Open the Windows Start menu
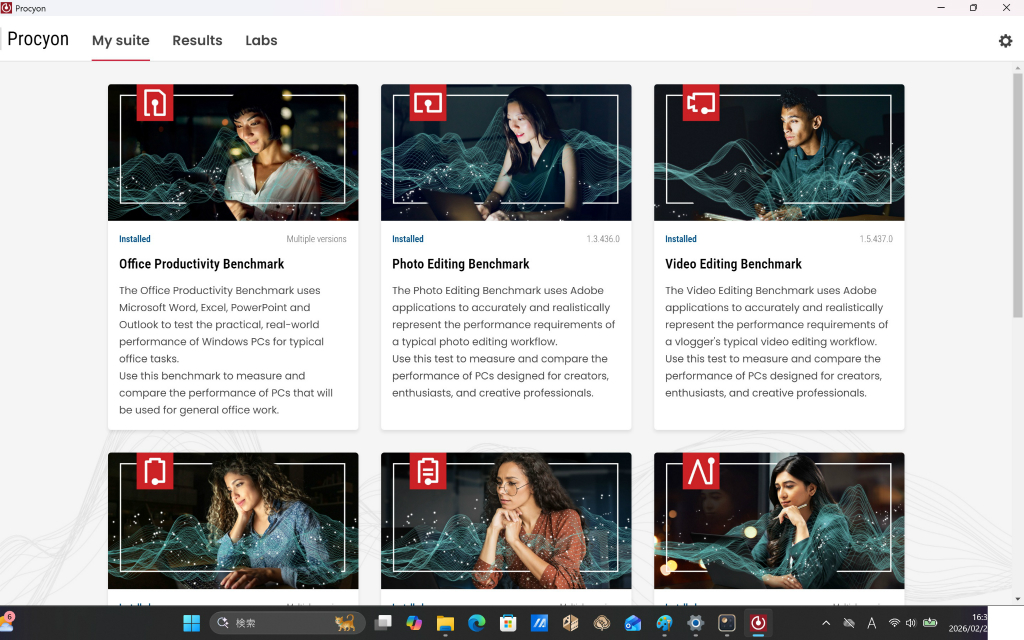The image size is (1024, 640). point(191,623)
